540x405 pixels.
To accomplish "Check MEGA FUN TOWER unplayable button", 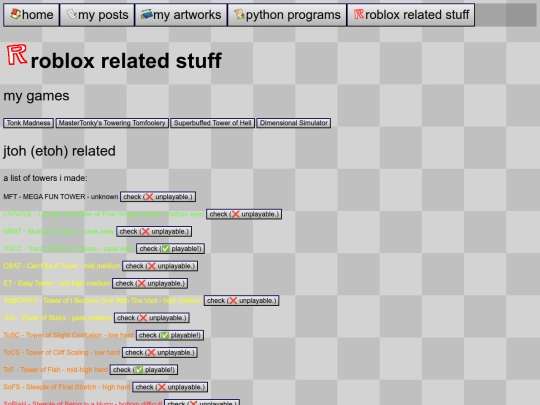I will 158,197.
